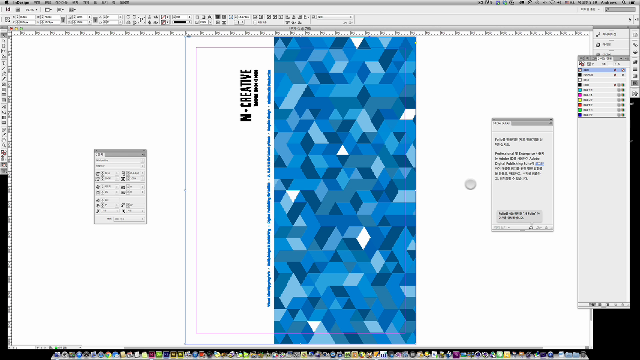Click the N·CREATIVE logo text on the page
The height and width of the screenshot is (360, 640).
tap(246, 95)
